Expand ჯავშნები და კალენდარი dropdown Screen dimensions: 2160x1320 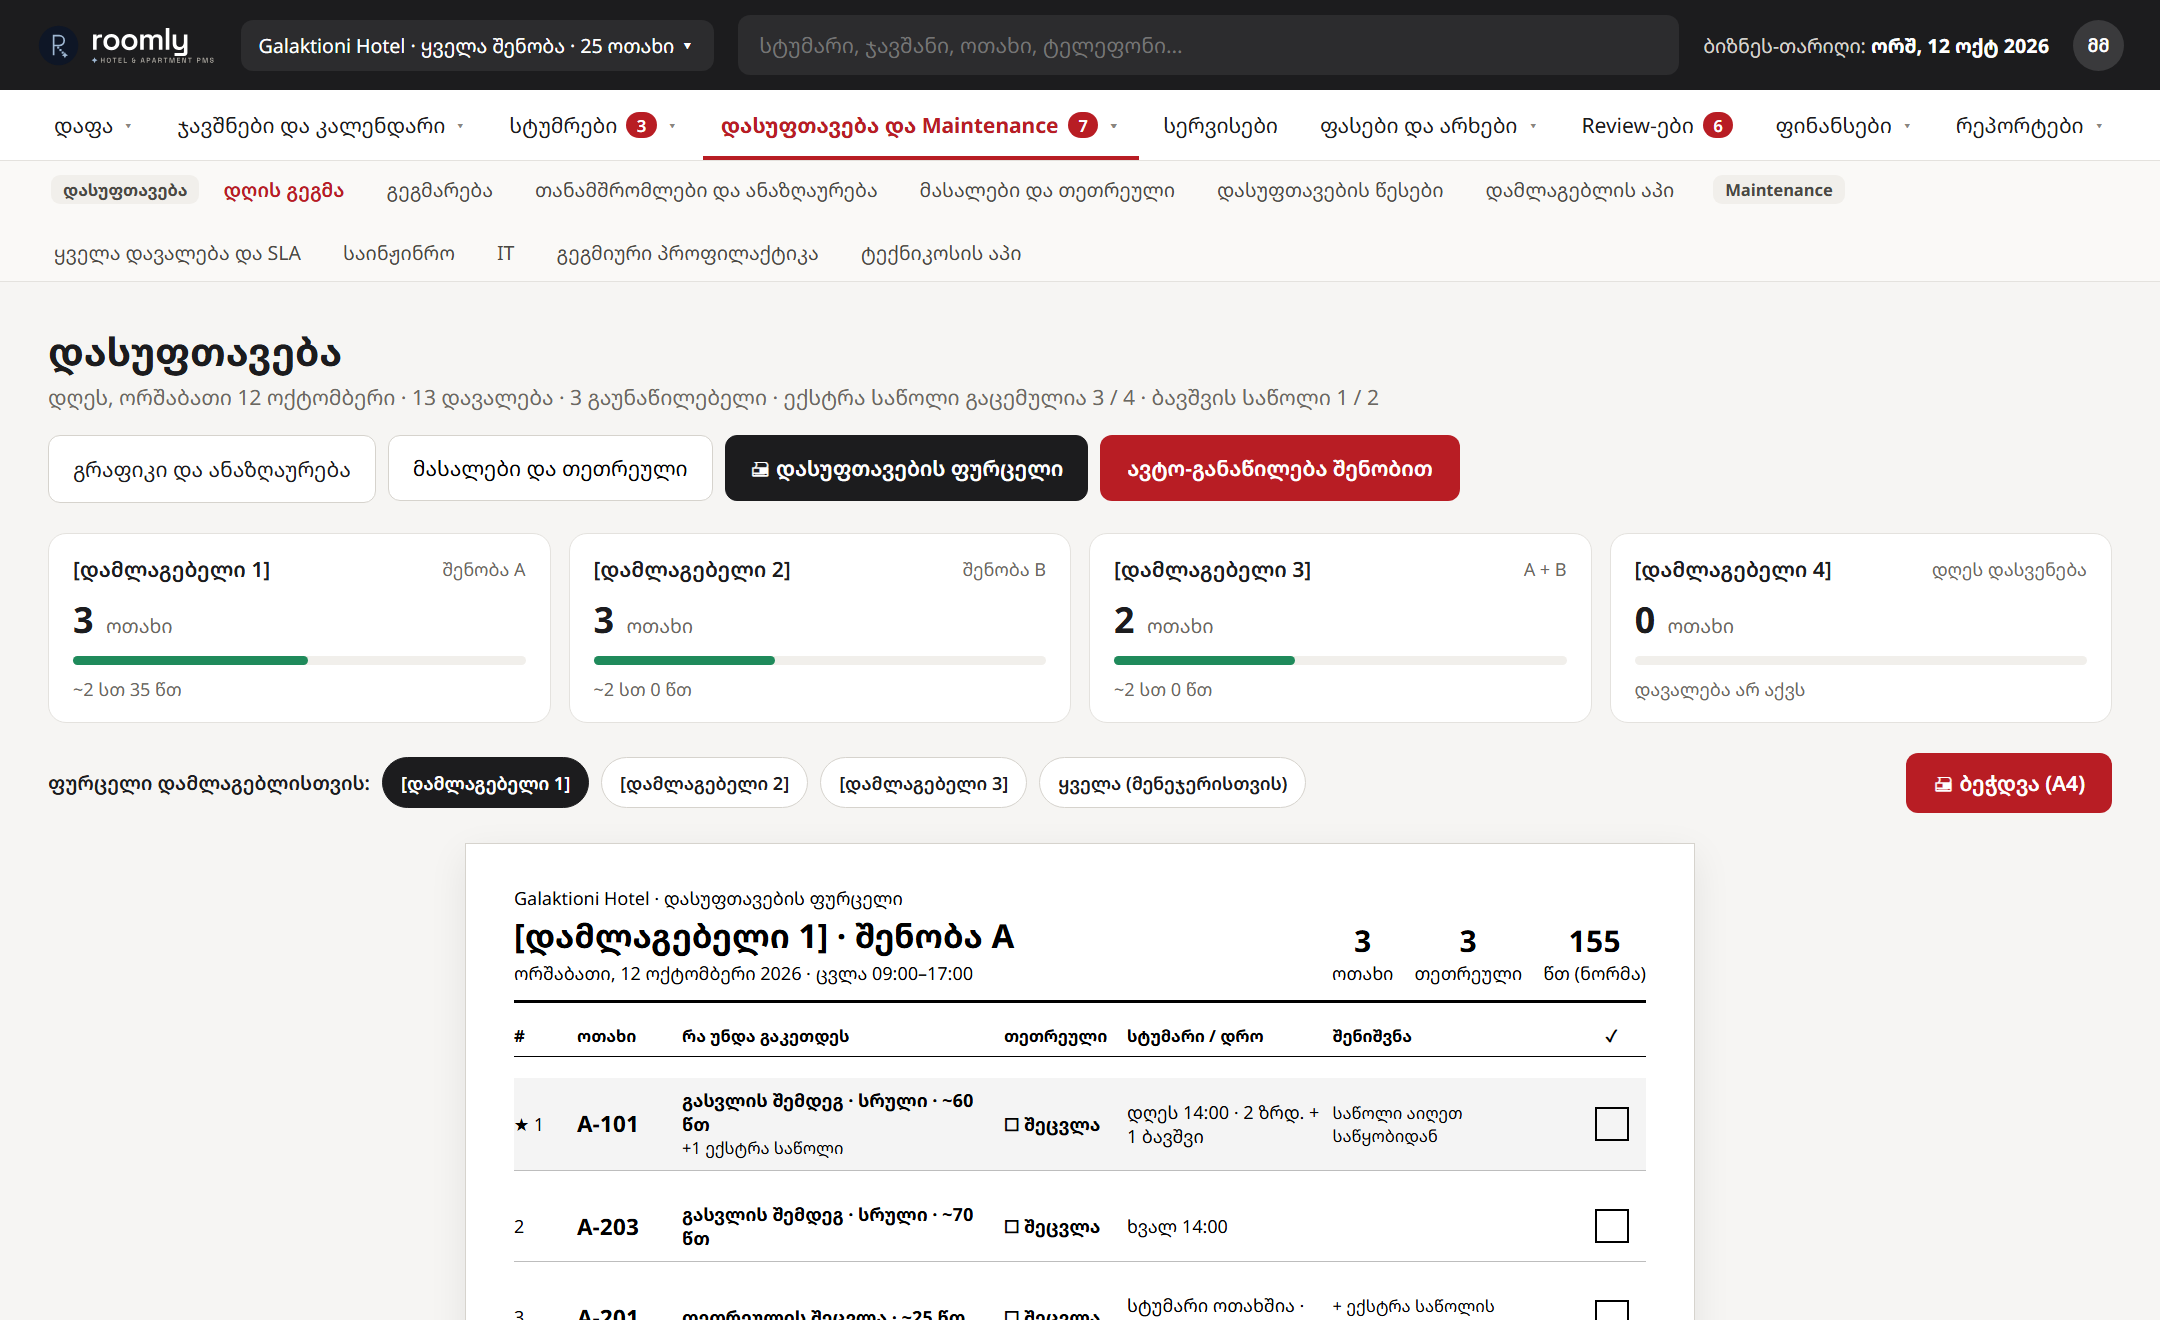click(x=460, y=127)
